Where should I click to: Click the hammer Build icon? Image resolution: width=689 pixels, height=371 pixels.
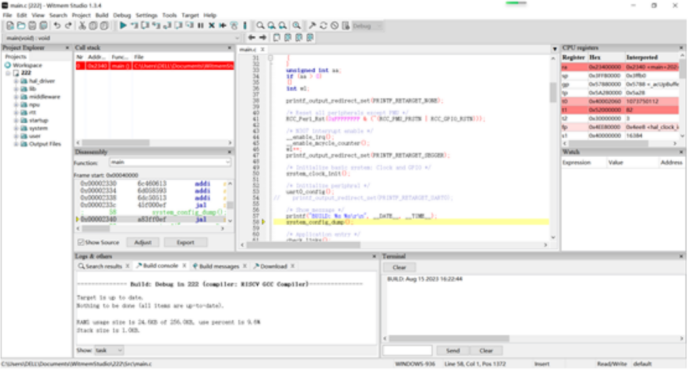click(x=312, y=26)
